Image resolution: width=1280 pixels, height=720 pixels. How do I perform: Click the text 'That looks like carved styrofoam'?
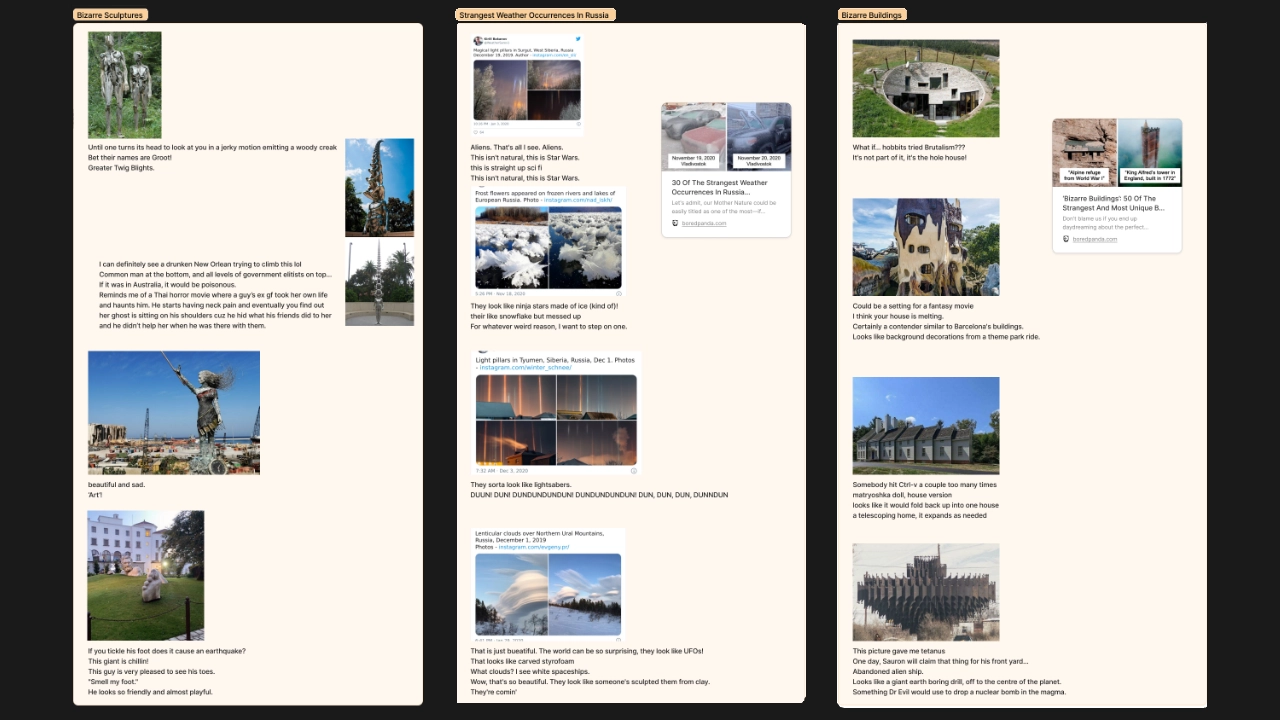tap(523, 661)
